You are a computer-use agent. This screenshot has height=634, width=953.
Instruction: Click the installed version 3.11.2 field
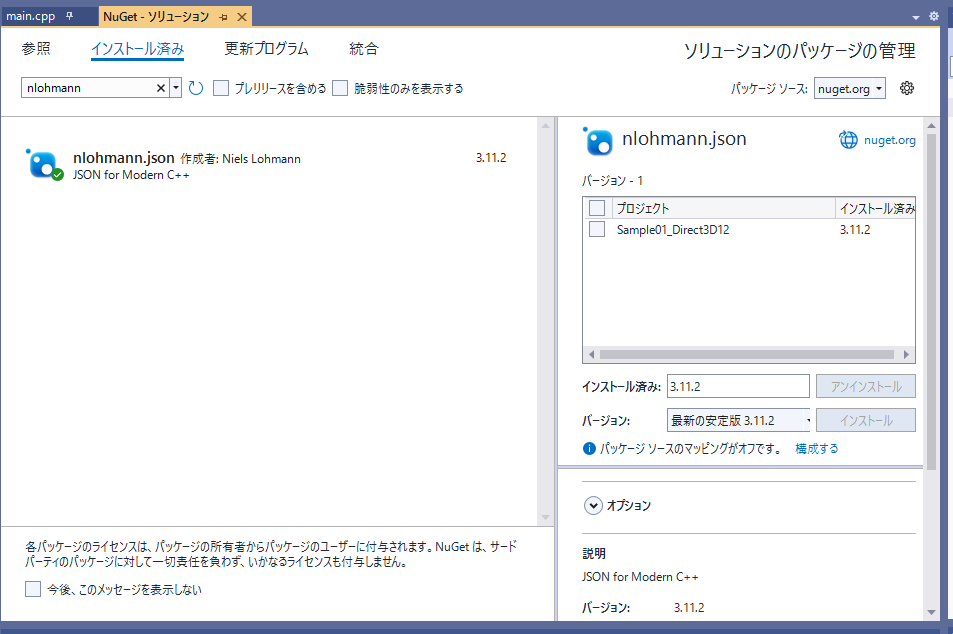click(x=738, y=386)
